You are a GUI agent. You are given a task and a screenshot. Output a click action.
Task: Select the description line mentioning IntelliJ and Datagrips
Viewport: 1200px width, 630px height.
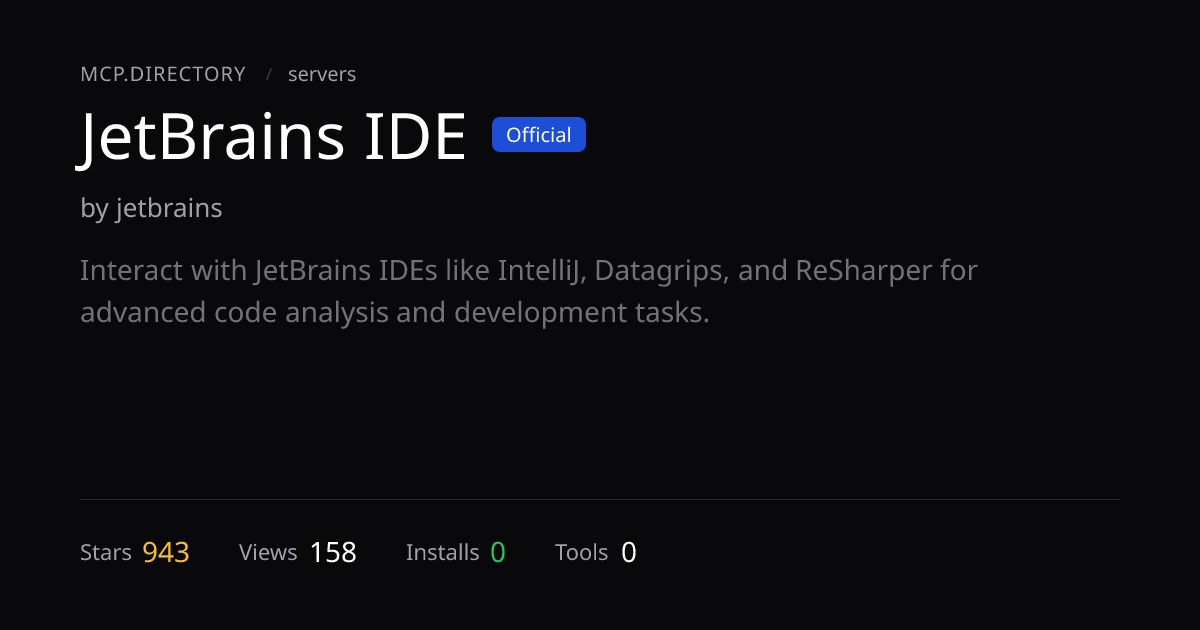529,271
